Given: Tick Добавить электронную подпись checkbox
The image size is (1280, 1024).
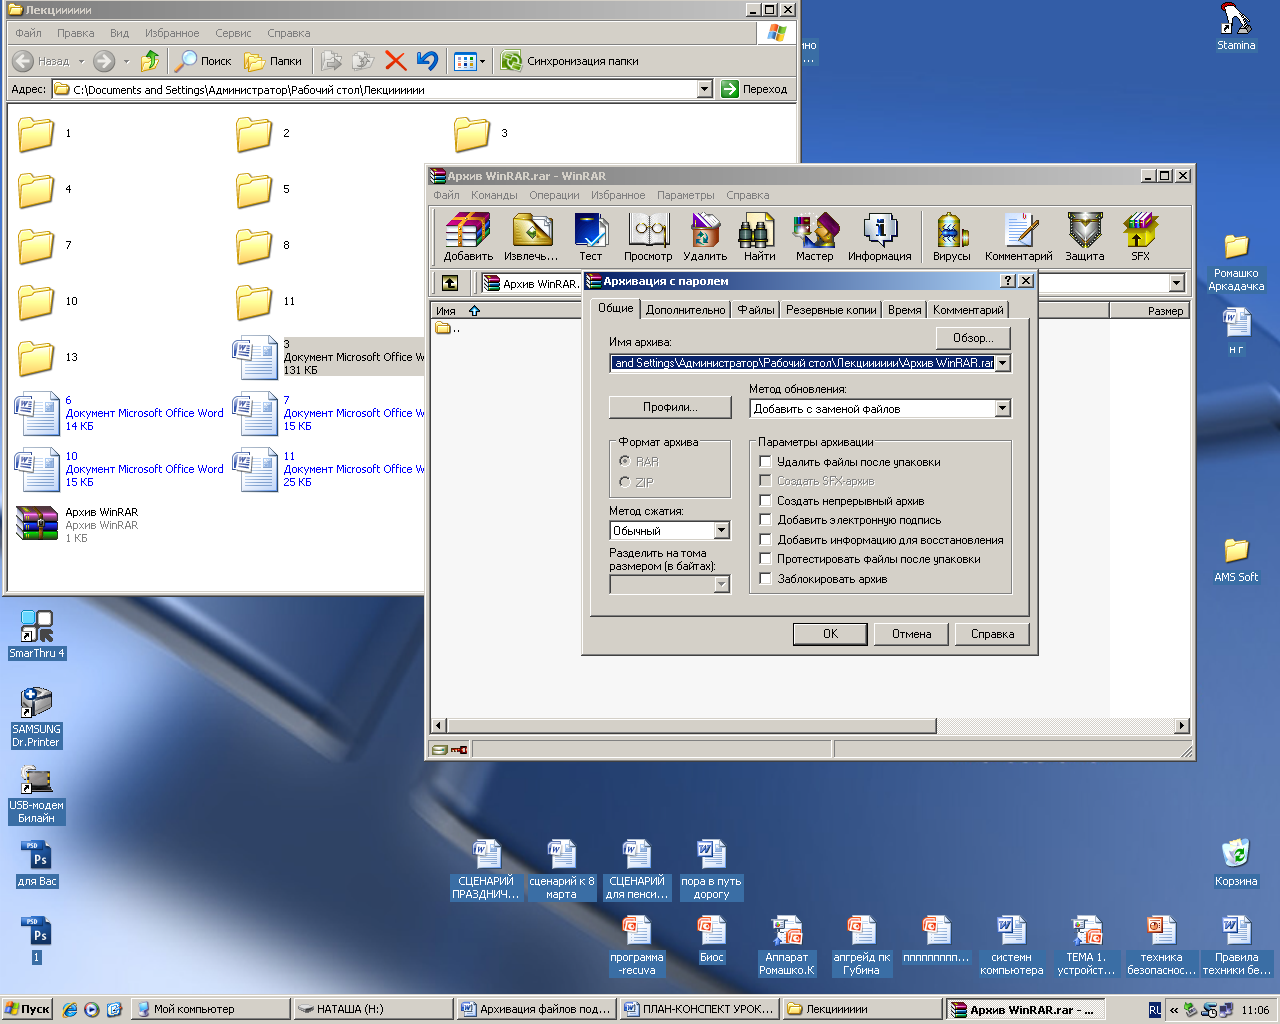Looking at the screenshot, I should pyautogui.click(x=766, y=520).
